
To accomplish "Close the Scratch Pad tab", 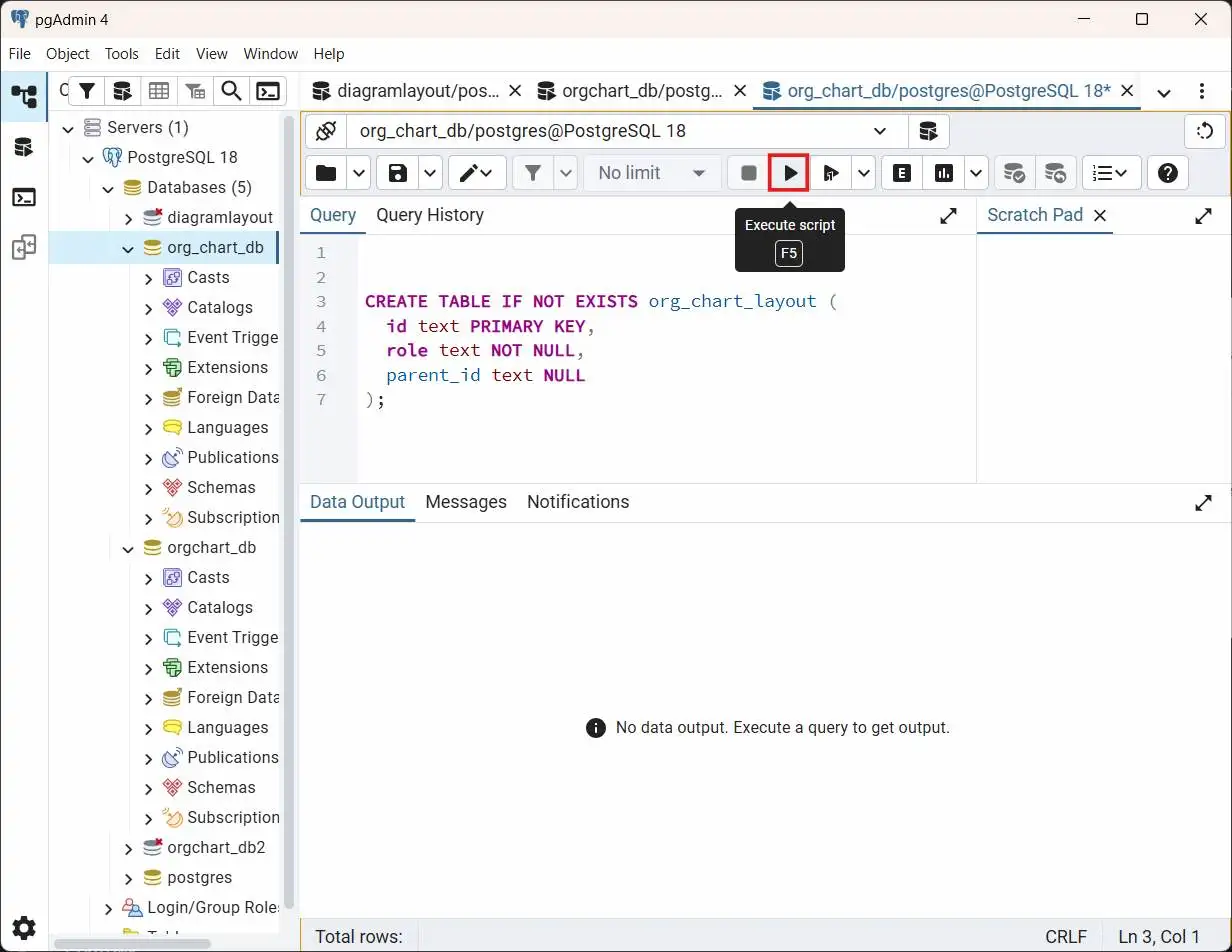I will pyautogui.click(x=1100, y=215).
